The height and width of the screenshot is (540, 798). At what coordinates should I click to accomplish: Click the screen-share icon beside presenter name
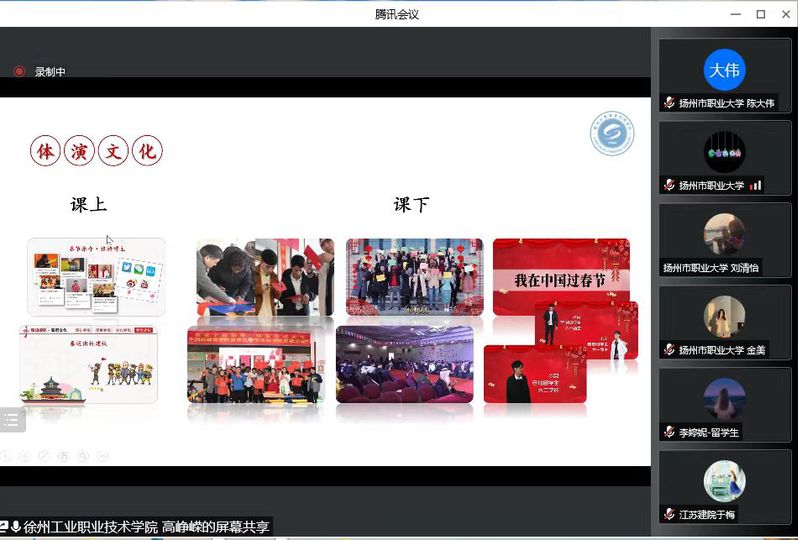(5, 527)
